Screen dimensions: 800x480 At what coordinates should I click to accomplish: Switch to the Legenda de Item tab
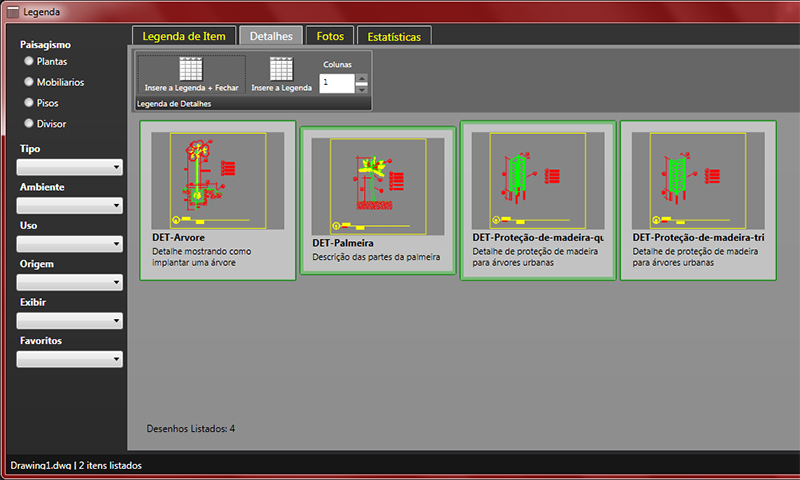(184, 36)
